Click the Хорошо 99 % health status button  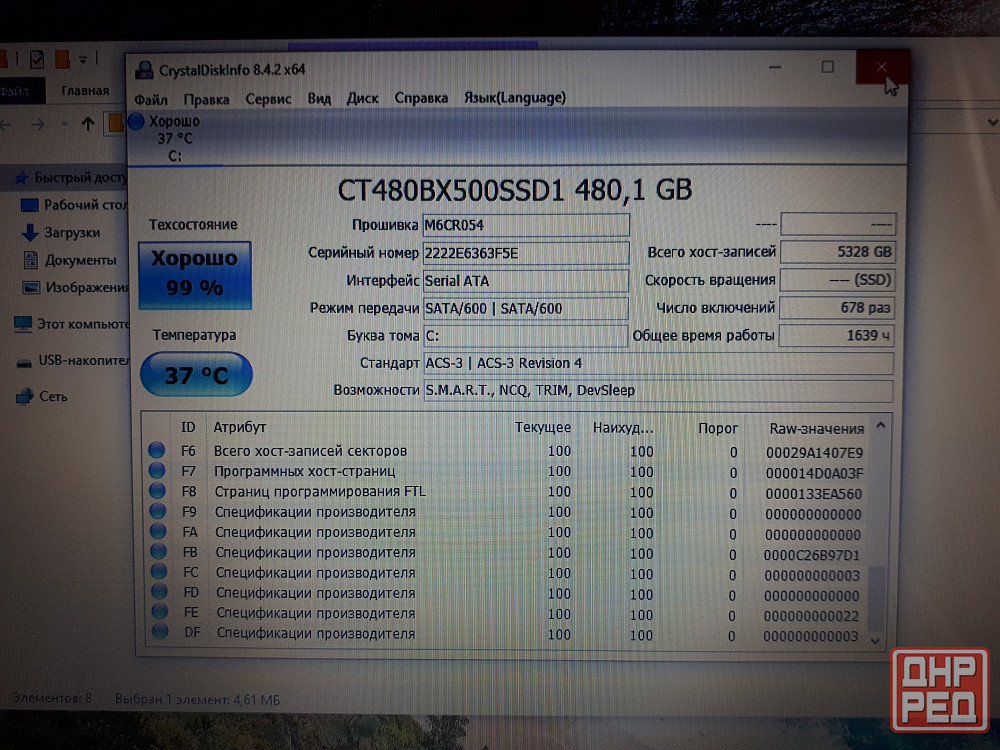click(x=194, y=274)
